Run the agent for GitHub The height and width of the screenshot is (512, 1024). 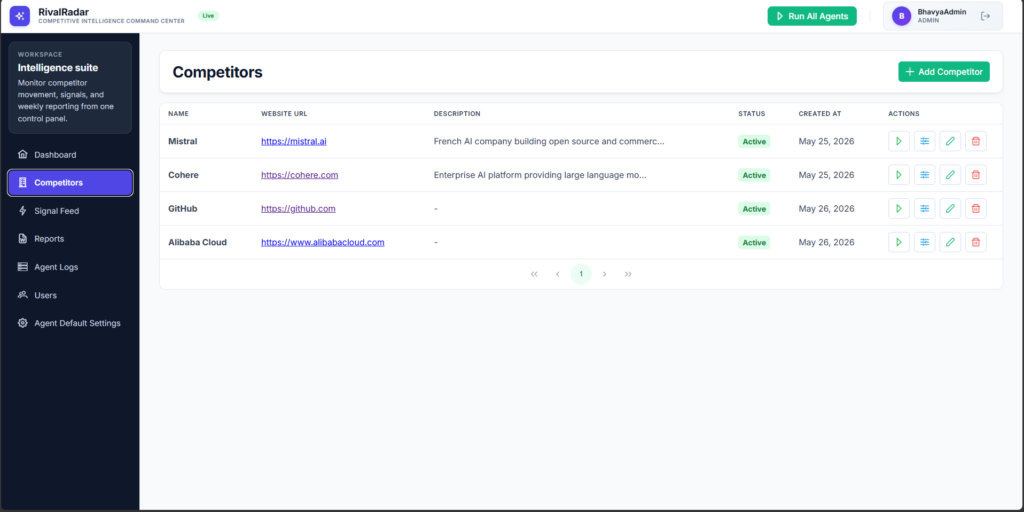[x=899, y=208]
